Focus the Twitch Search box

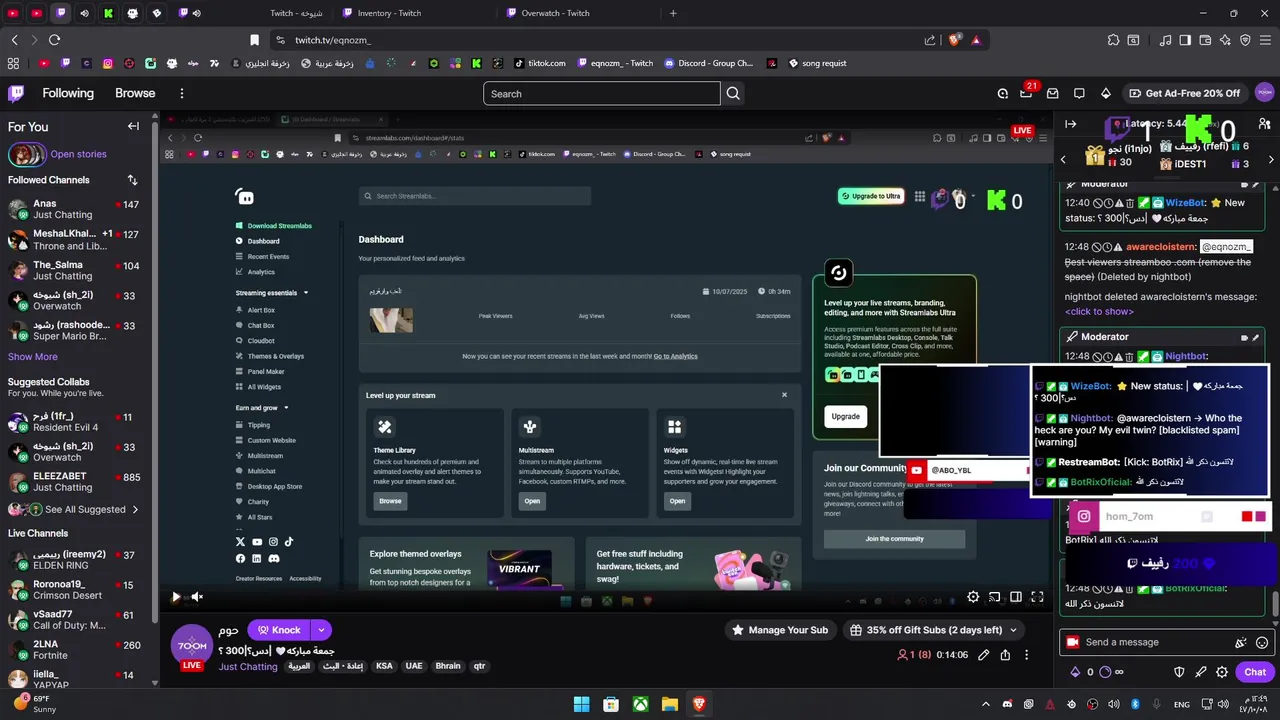[x=602, y=93]
